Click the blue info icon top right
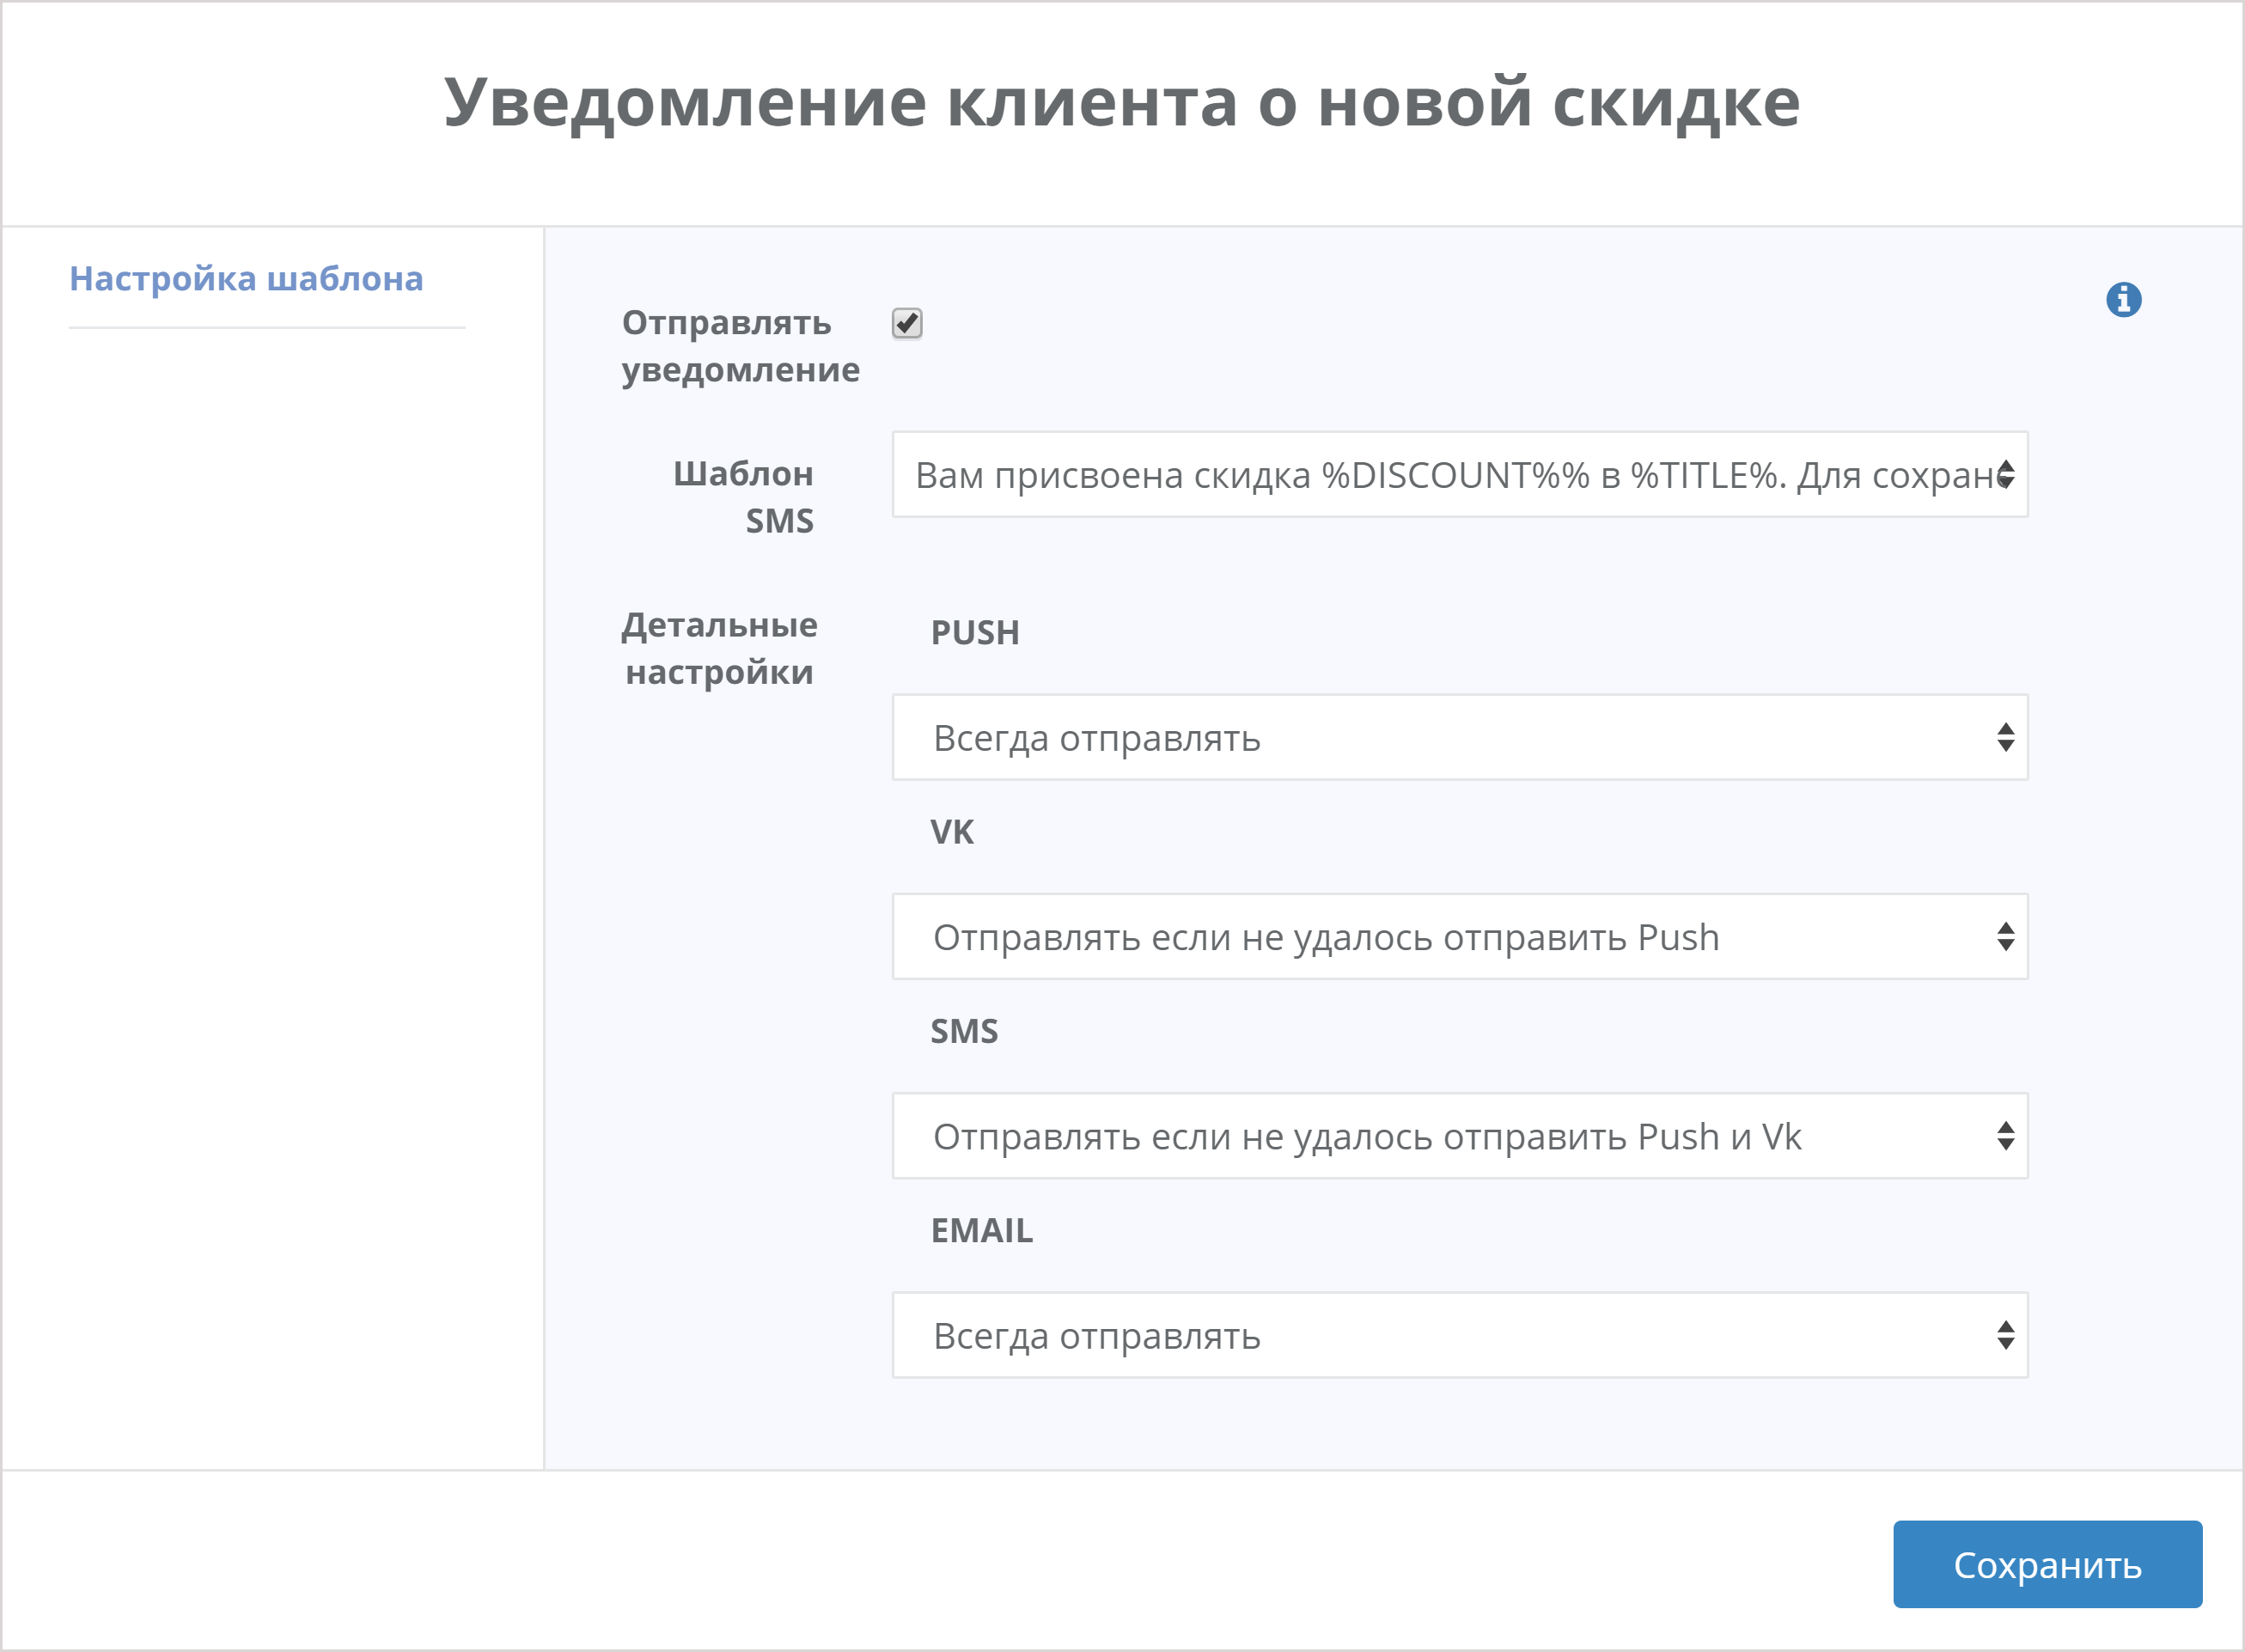Screen dimensions: 2245x1652 pyautogui.click(x=2125, y=301)
